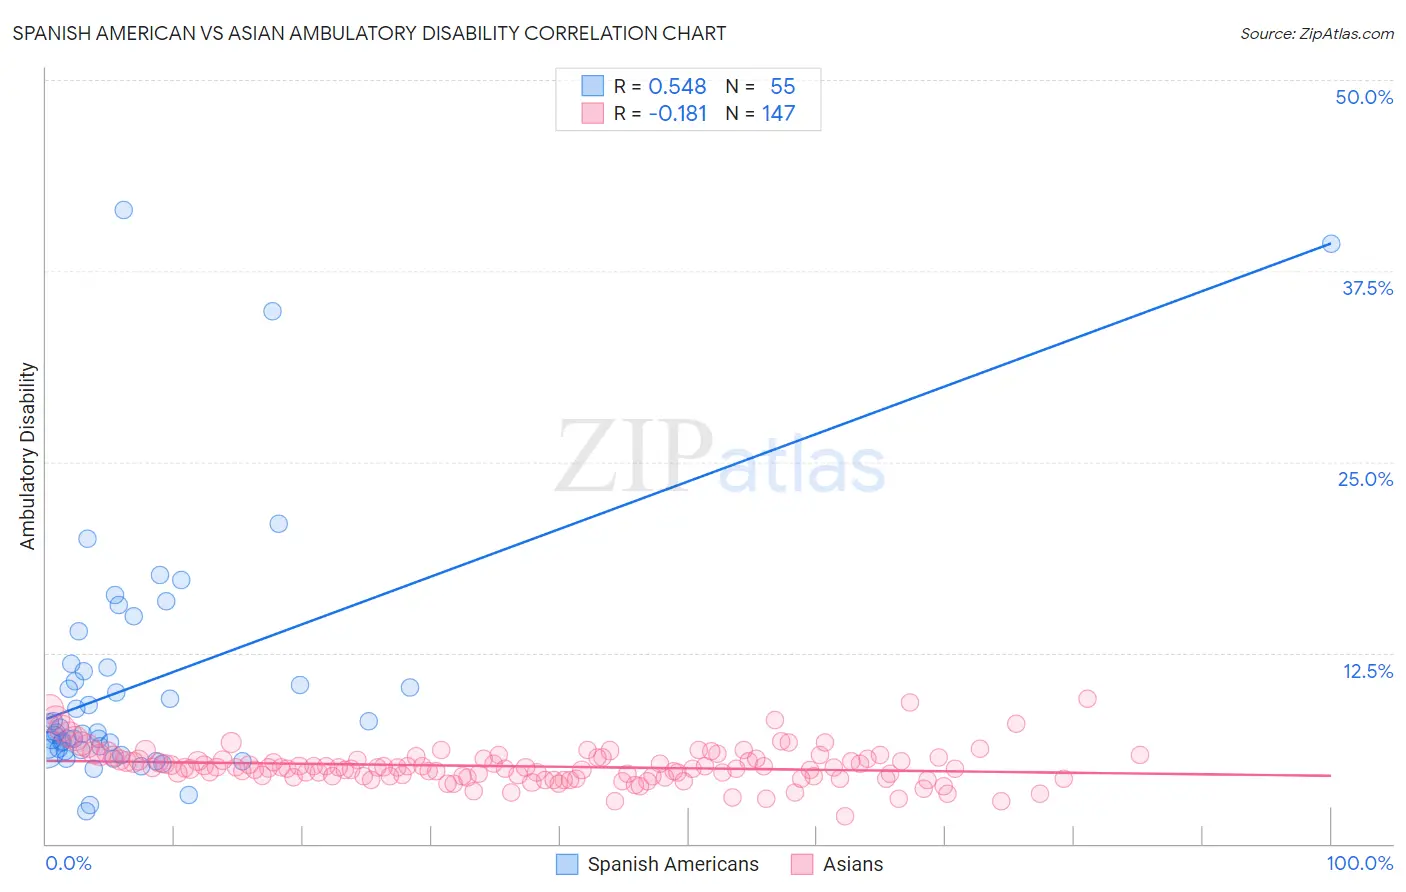Click the 12.5% y-axis label
The height and width of the screenshot is (892, 1406).
click(1367, 671)
